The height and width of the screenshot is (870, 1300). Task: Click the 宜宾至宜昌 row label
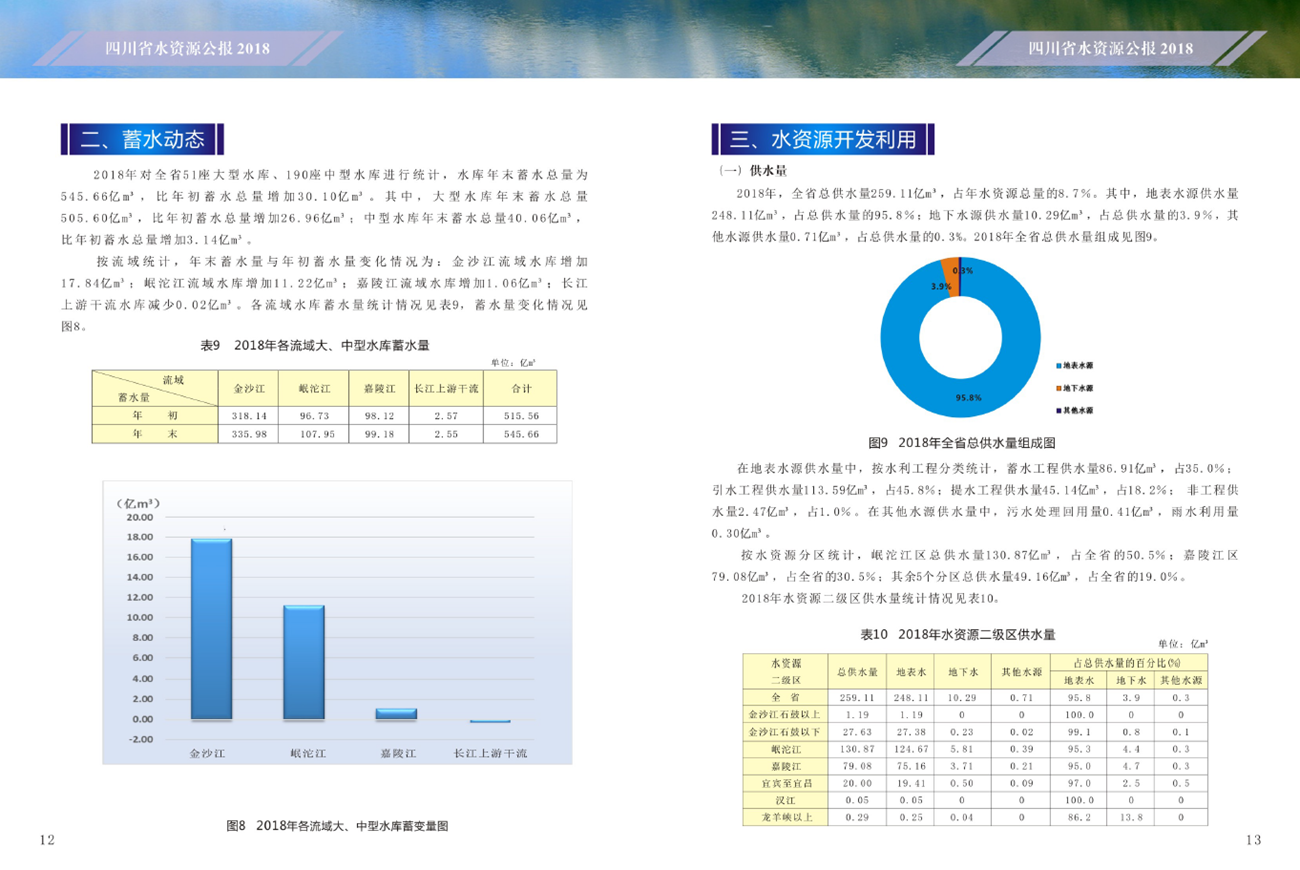point(785,783)
